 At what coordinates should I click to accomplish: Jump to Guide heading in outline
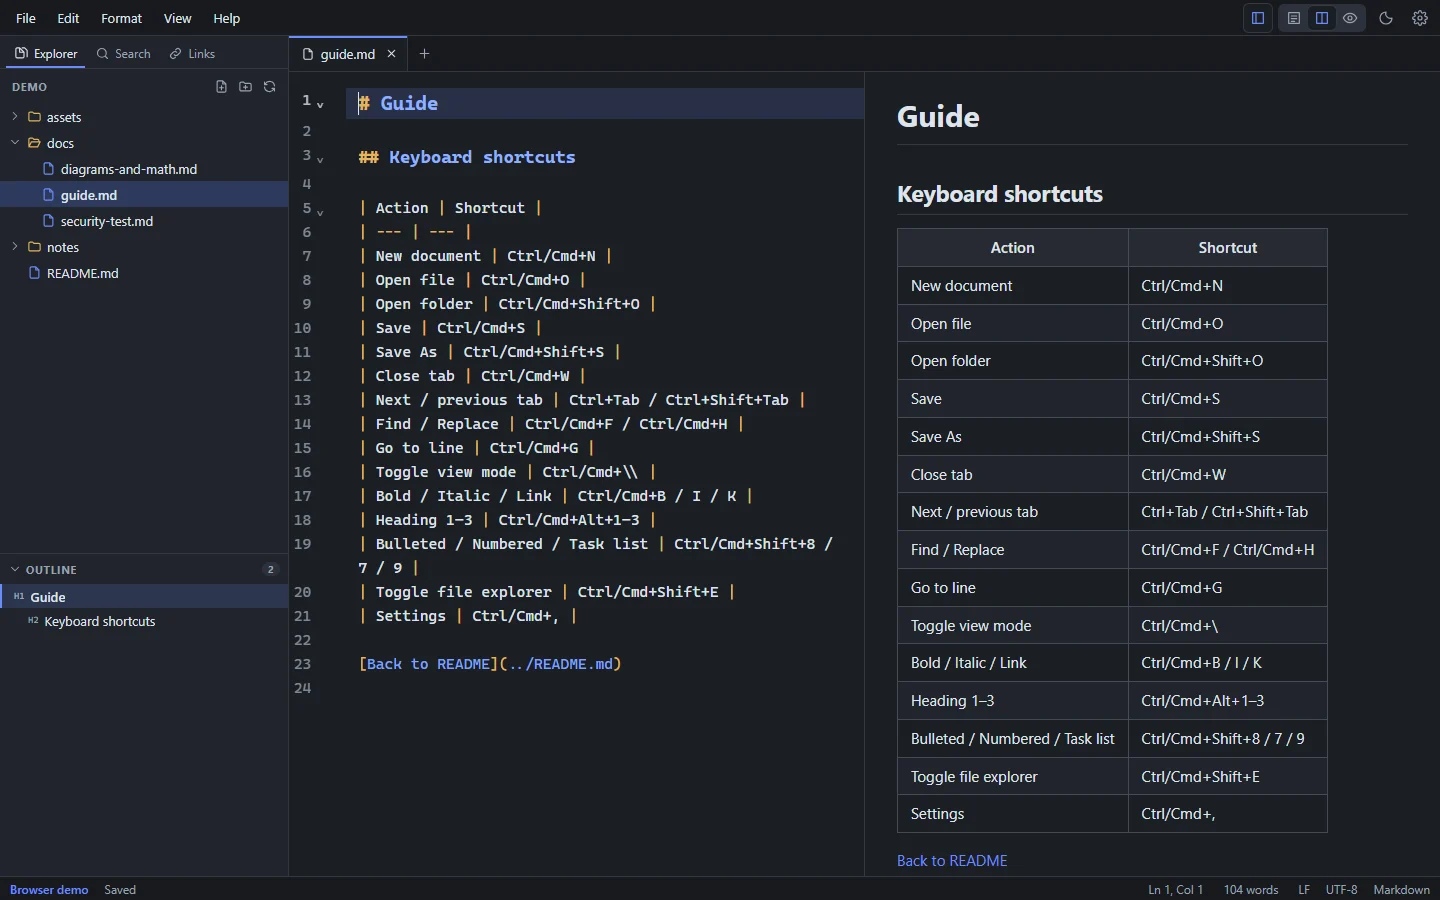[144, 597]
